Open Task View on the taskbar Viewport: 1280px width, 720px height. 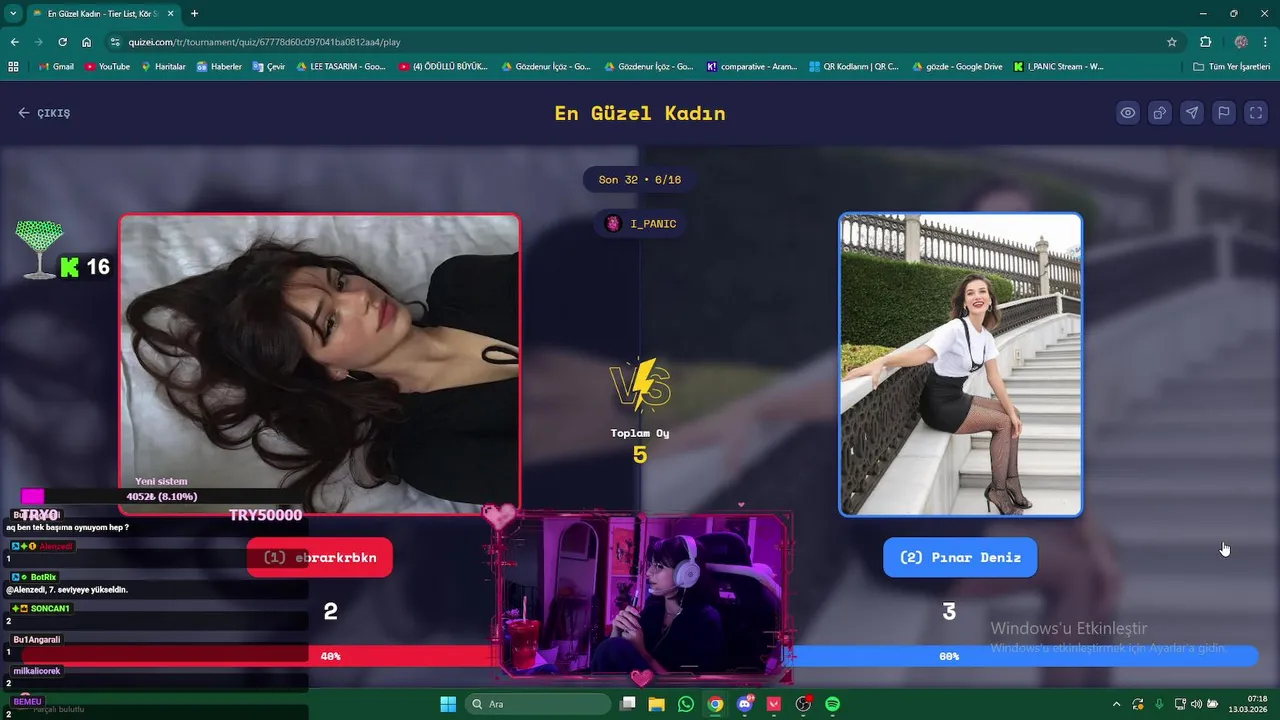click(x=628, y=704)
